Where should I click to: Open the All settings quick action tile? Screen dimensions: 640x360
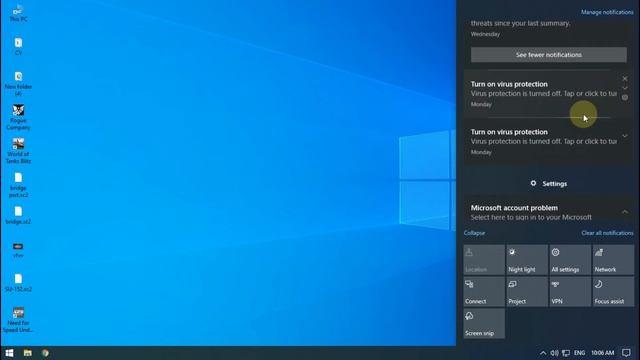tap(570, 260)
